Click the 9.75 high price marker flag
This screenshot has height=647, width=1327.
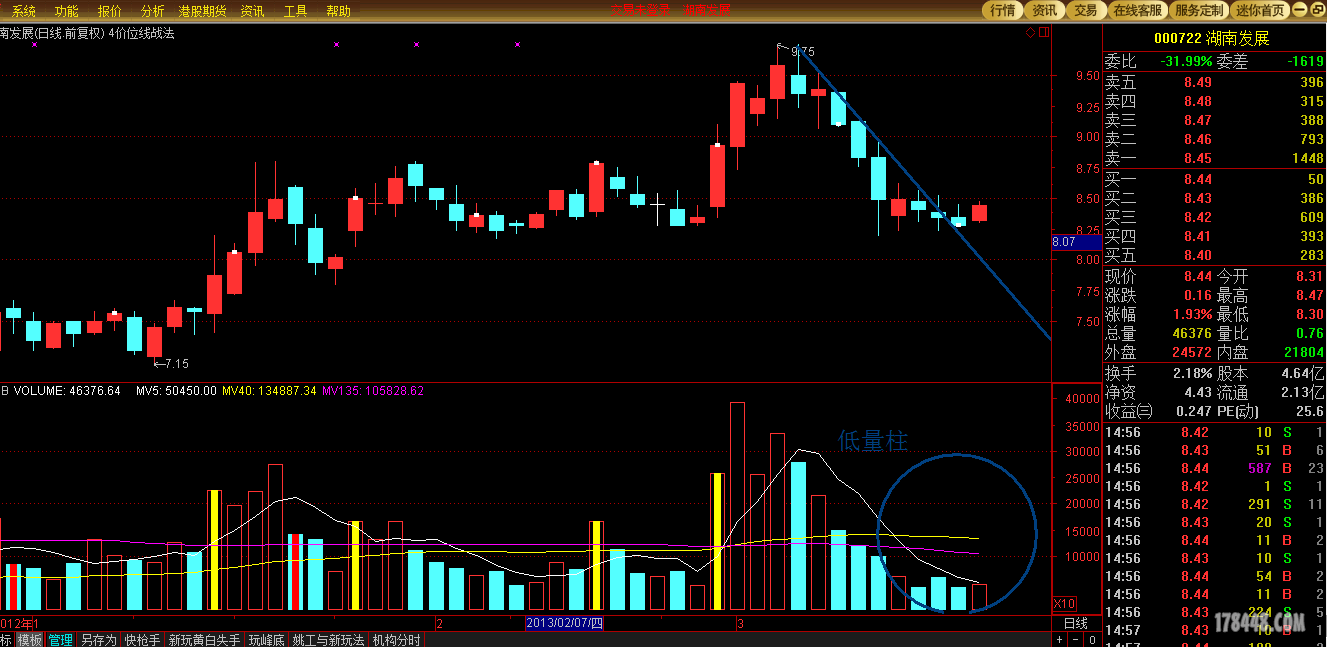[x=783, y=47]
